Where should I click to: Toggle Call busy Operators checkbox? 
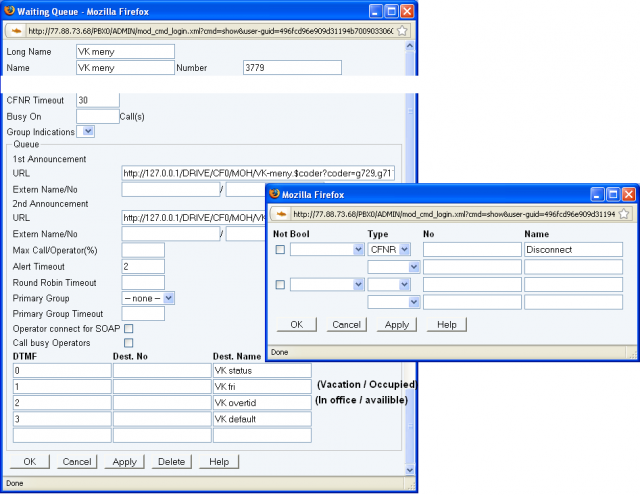point(129,343)
